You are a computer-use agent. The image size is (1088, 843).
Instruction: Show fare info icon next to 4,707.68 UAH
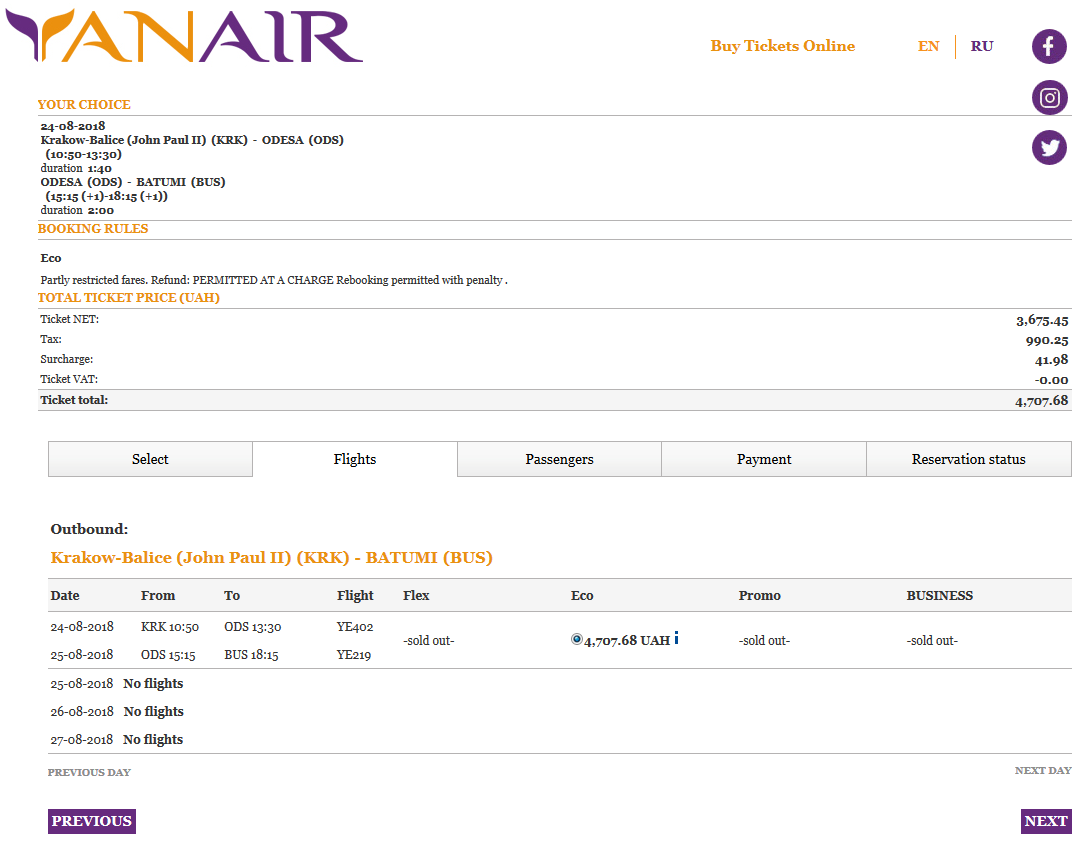coord(677,638)
